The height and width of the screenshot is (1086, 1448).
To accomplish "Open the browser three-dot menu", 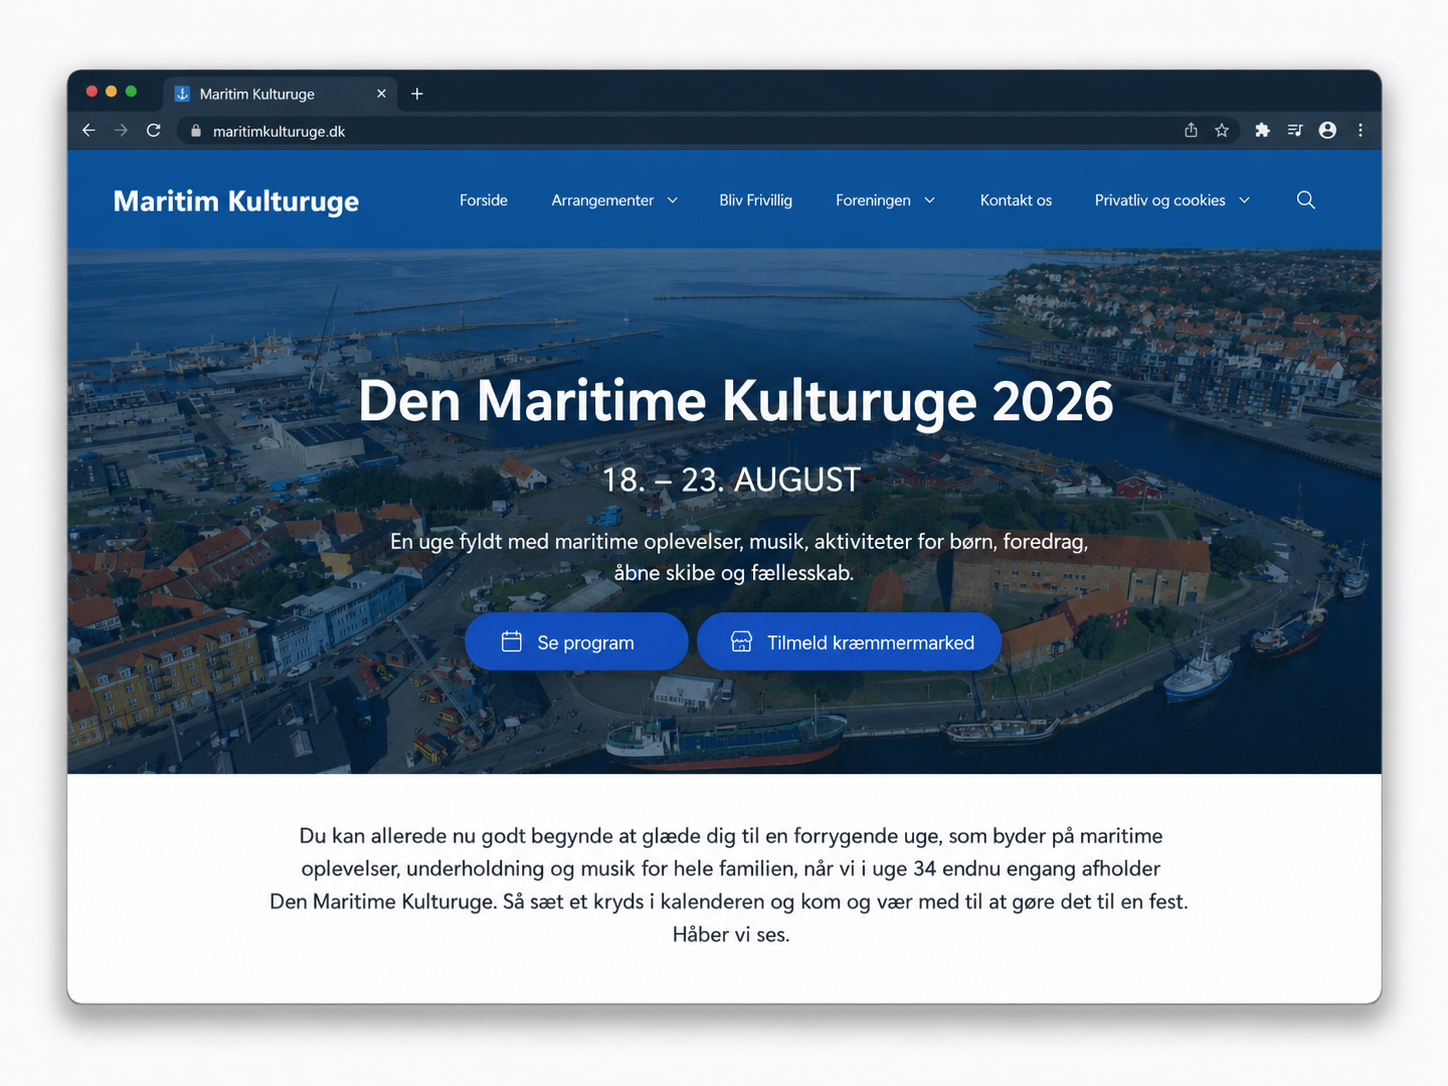I will coord(1360,130).
